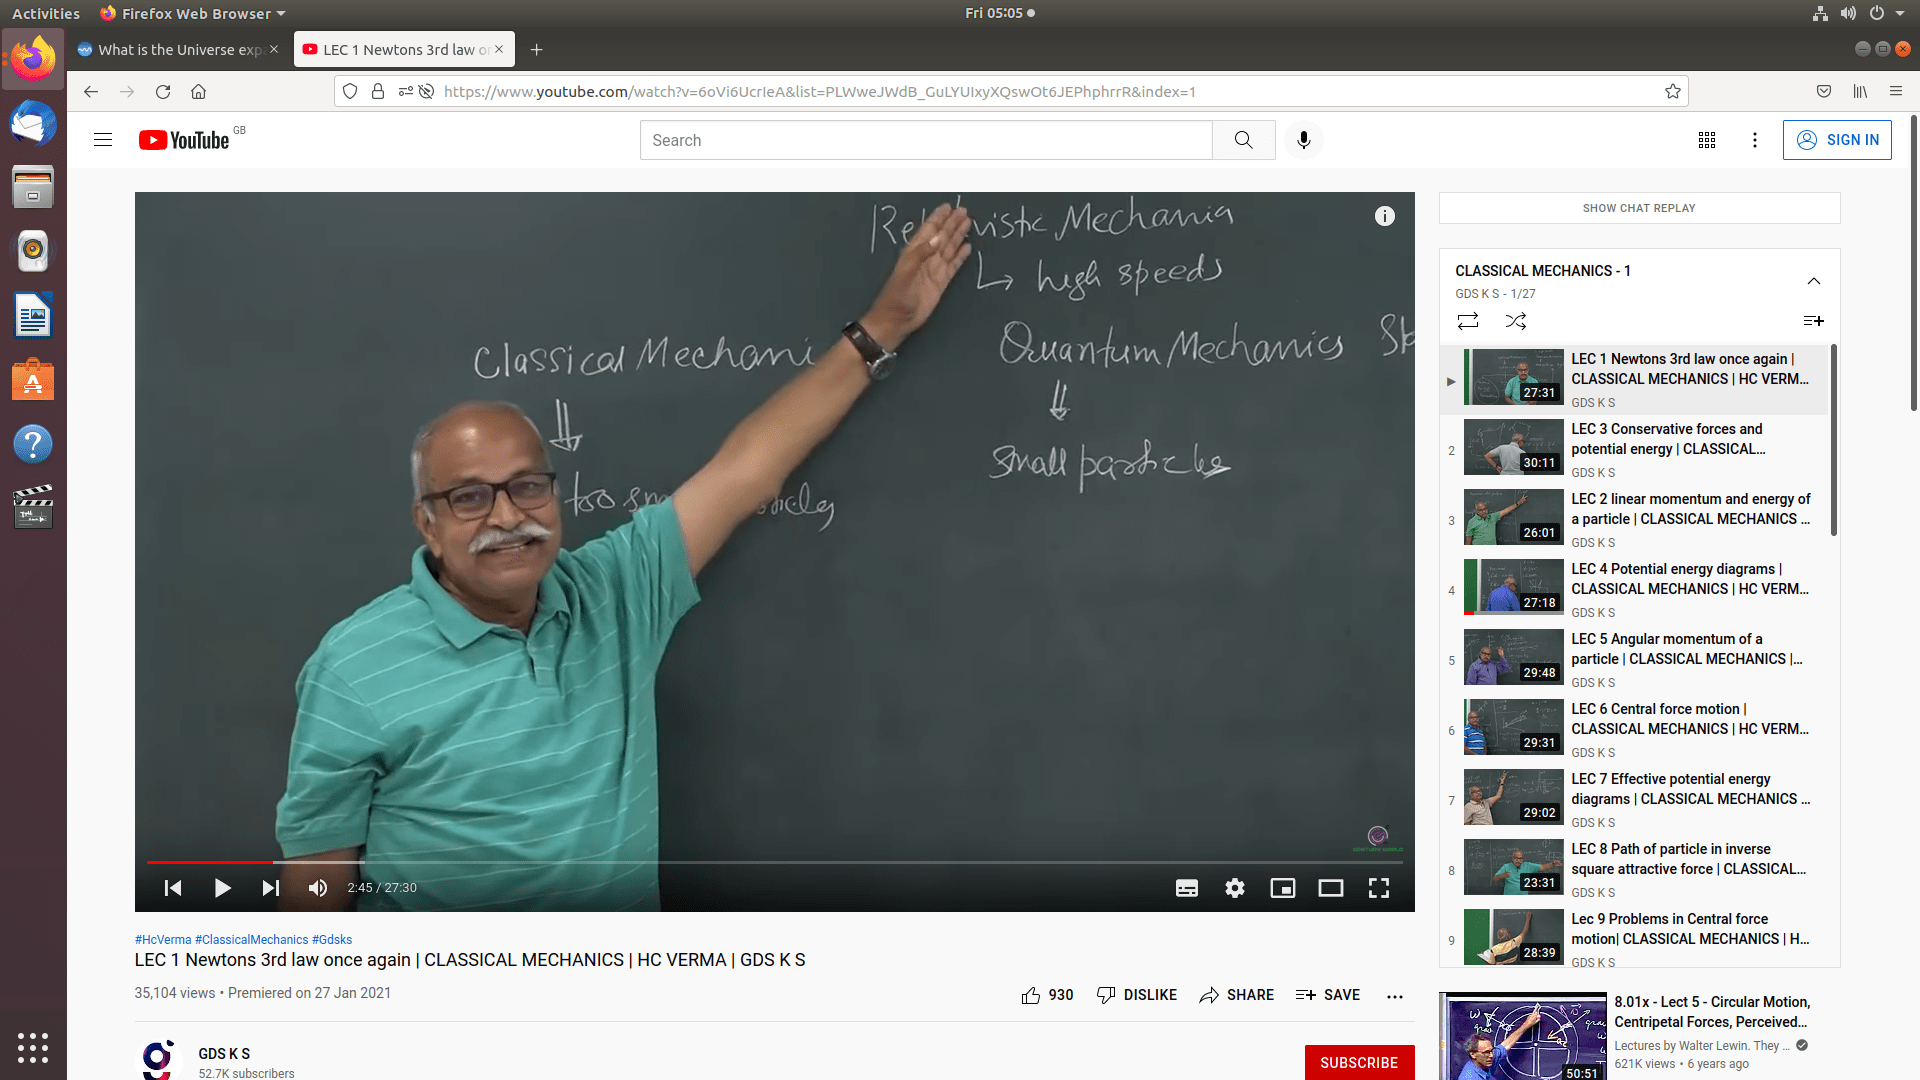Image resolution: width=1920 pixels, height=1080 pixels.
Task: Mute the video volume
Action: (x=318, y=888)
